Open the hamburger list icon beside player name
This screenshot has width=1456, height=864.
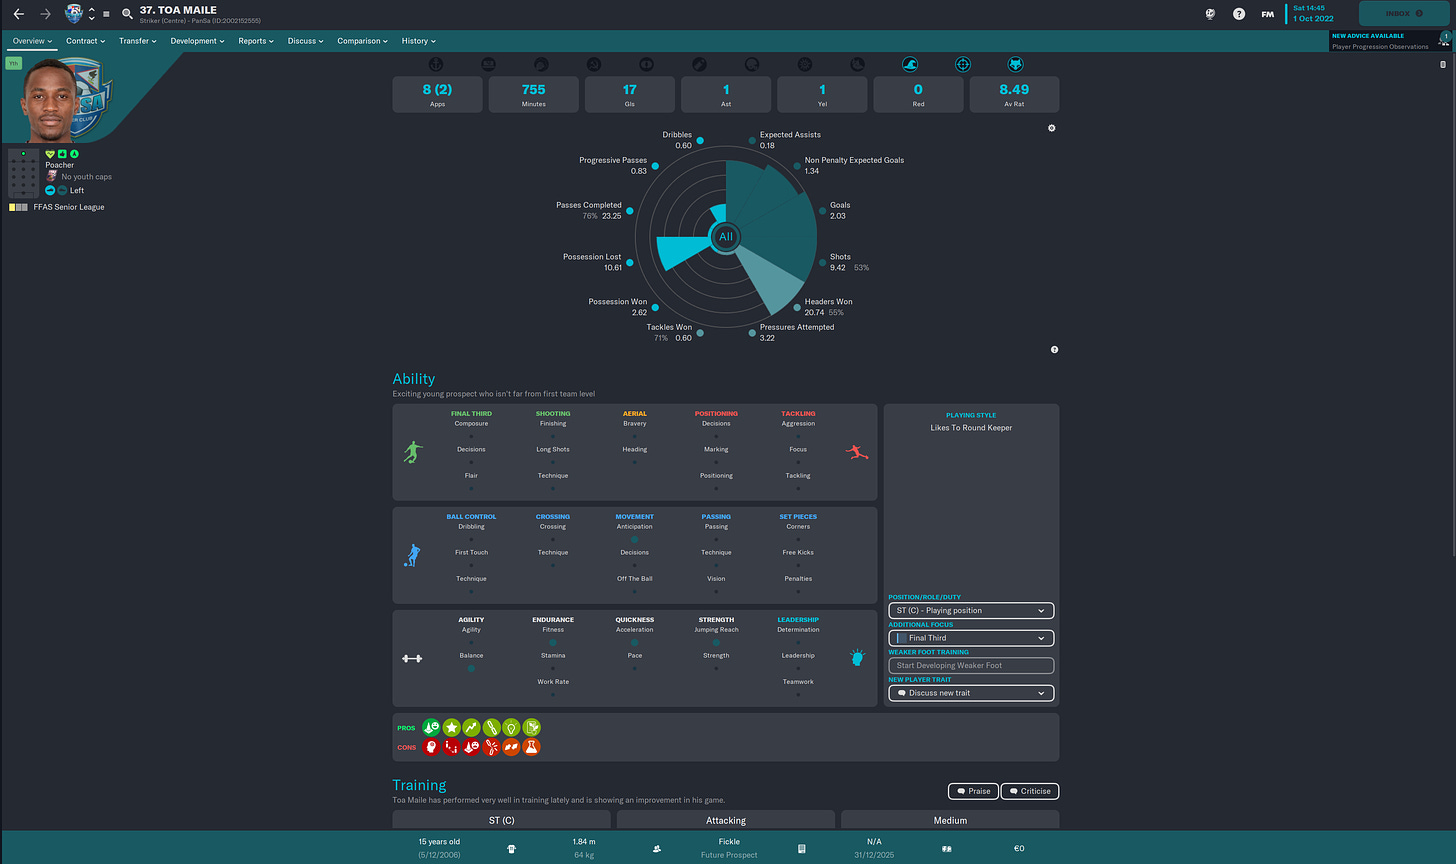click(x=106, y=14)
